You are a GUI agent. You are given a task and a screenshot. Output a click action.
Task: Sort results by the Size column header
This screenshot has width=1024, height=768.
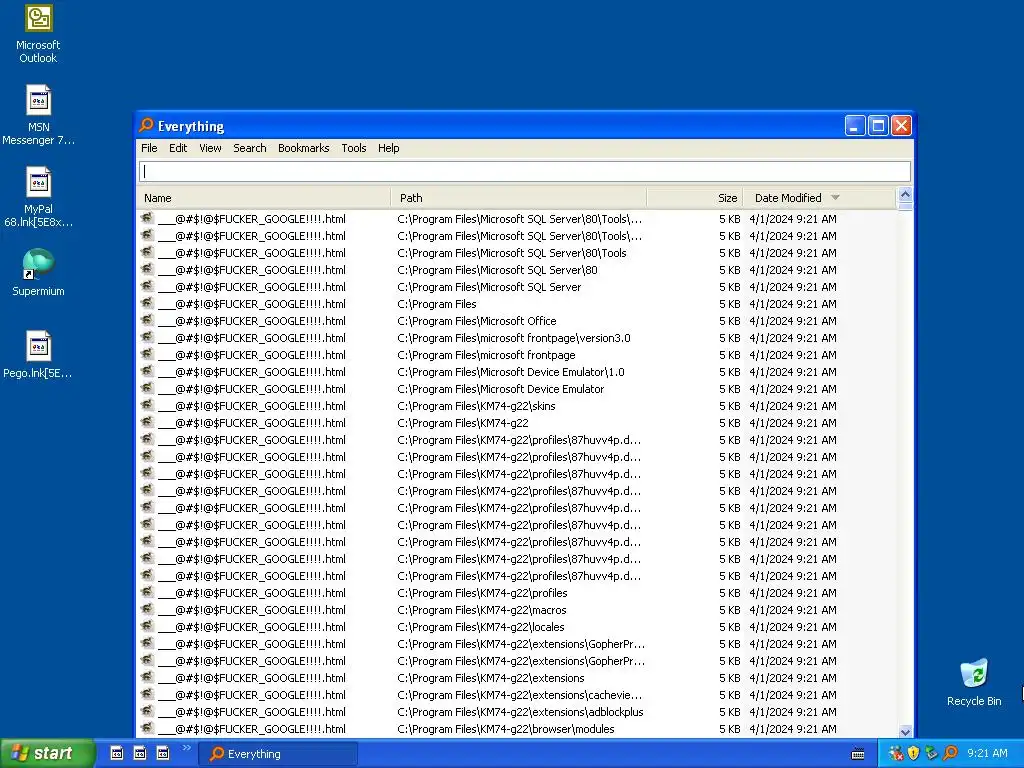tap(695, 198)
